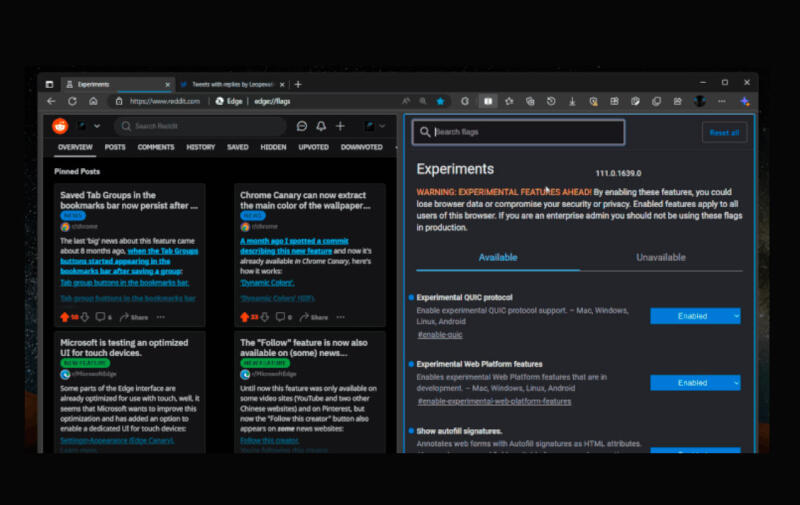Open more options on the Saved Tab Groups post
The width and height of the screenshot is (800, 505).
pos(161,317)
